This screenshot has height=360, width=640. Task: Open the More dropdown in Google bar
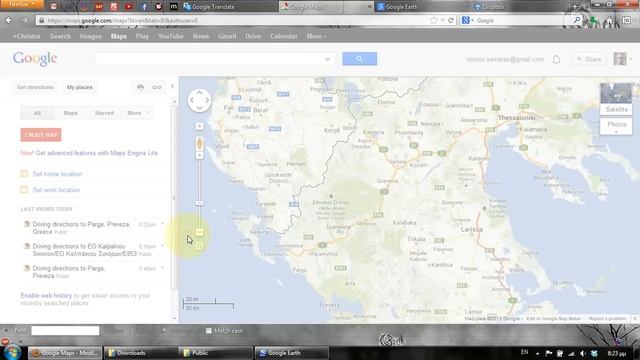[x=316, y=36]
